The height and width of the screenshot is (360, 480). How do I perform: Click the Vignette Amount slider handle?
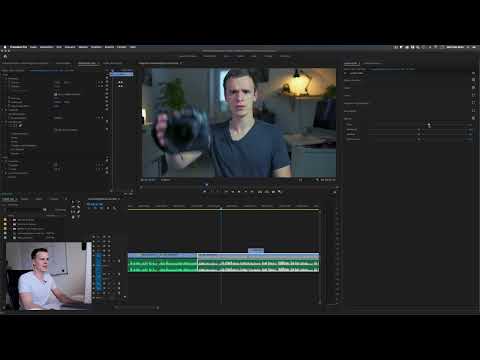pyautogui.click(x=429, y=125)
